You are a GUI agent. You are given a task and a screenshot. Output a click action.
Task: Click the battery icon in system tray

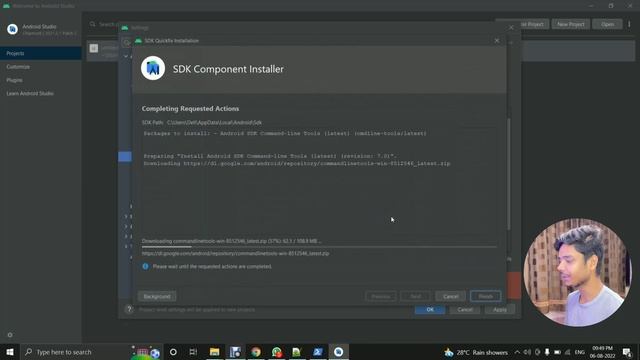tap(557, 352)
